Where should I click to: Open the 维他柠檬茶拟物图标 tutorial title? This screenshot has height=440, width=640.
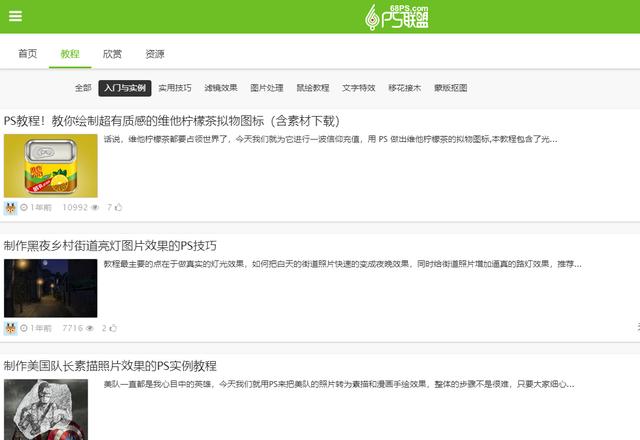click(x=171, y=121)
